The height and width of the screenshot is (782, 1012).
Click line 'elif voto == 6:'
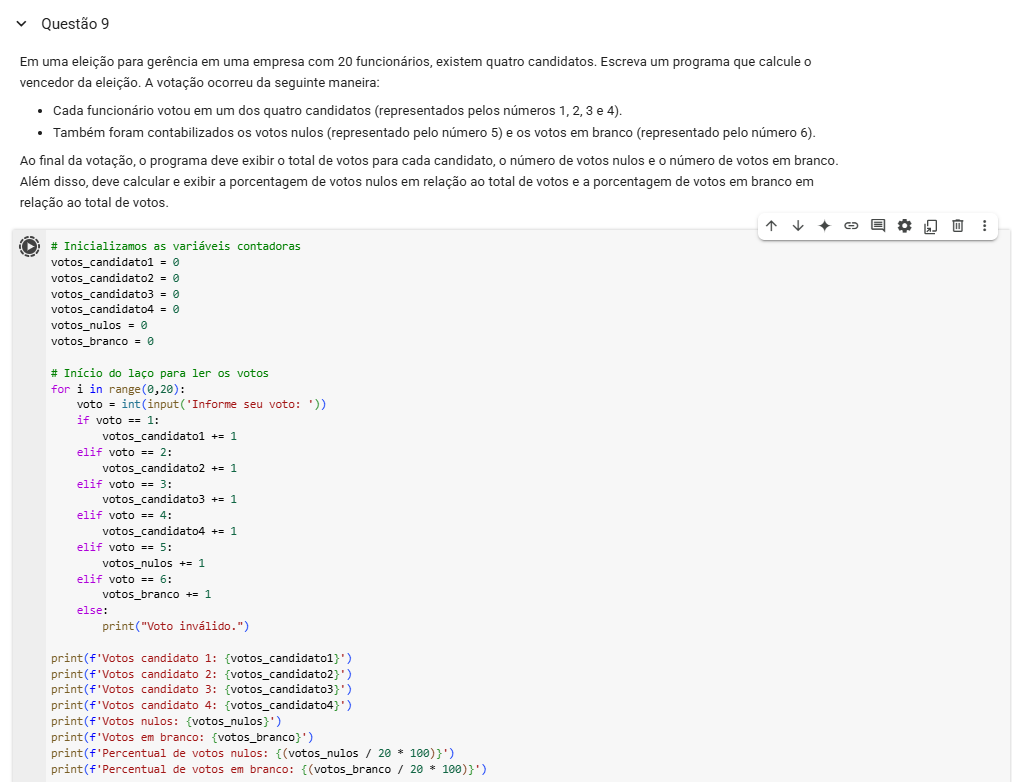pyautogui.click(x=125, y=579)
